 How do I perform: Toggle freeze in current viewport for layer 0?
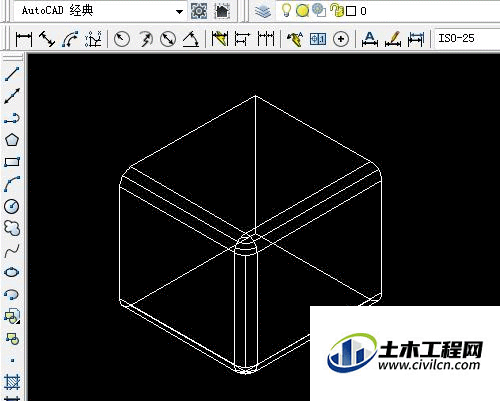(319, 10)
